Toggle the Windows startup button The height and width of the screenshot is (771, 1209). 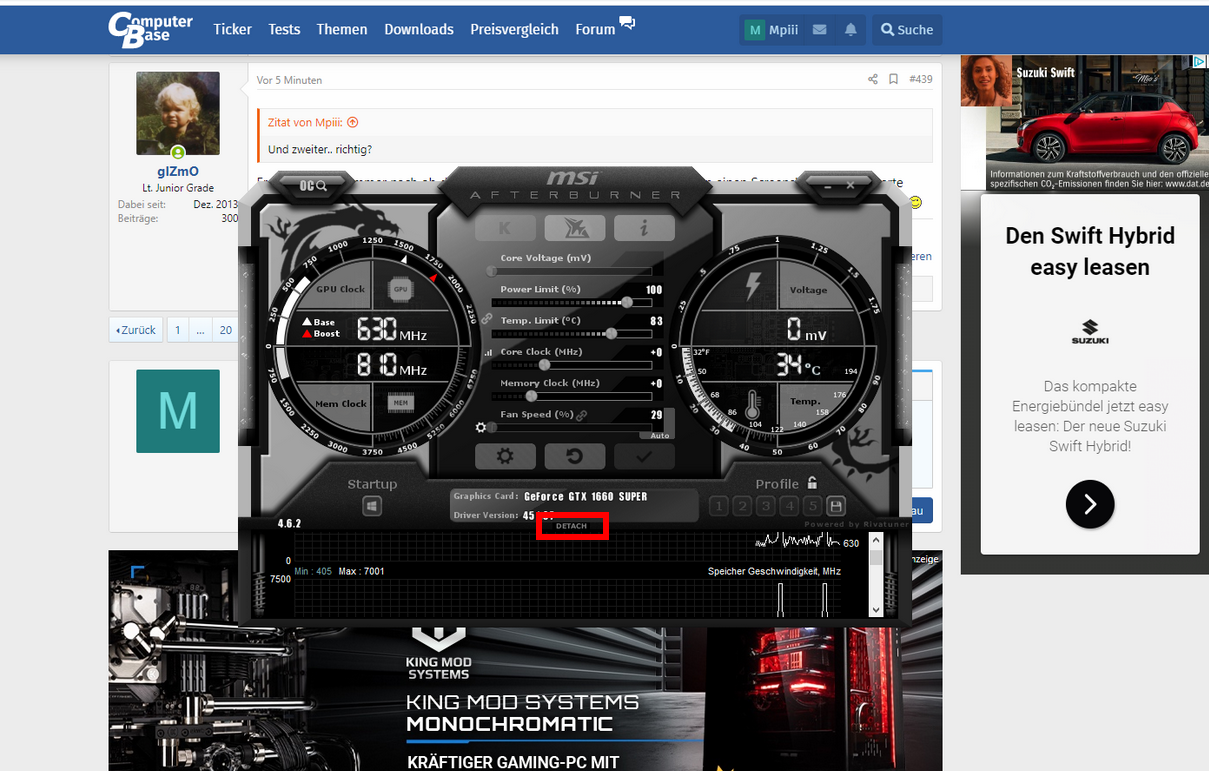pos(372,507)
